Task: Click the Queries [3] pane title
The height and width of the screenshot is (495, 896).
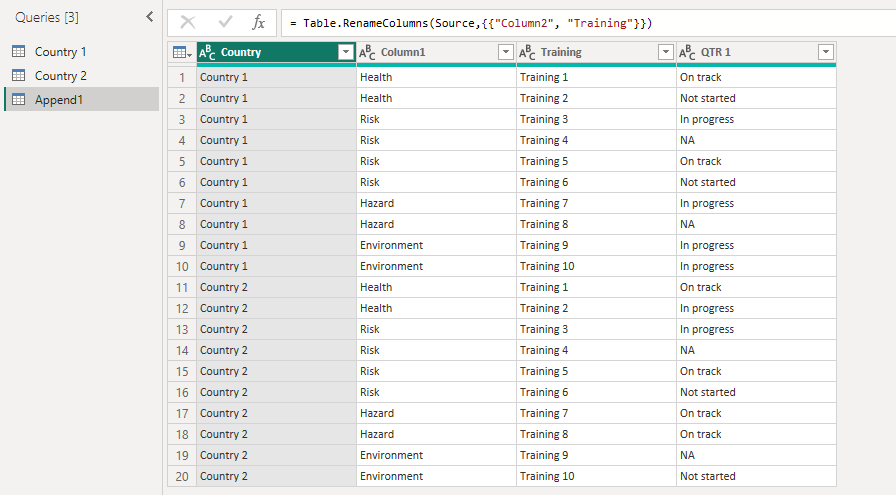Action: point(47,17)
